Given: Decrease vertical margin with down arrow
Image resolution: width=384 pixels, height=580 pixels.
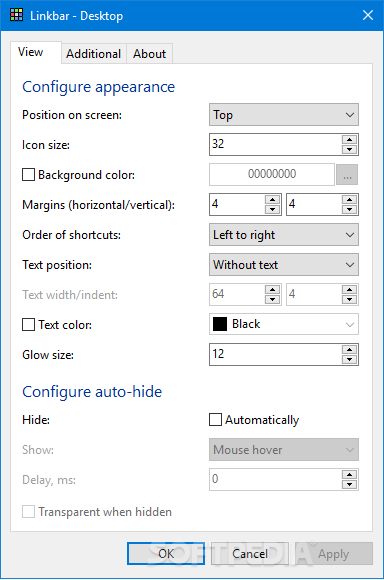Looking at the screenshot, I should click(349, 209).
